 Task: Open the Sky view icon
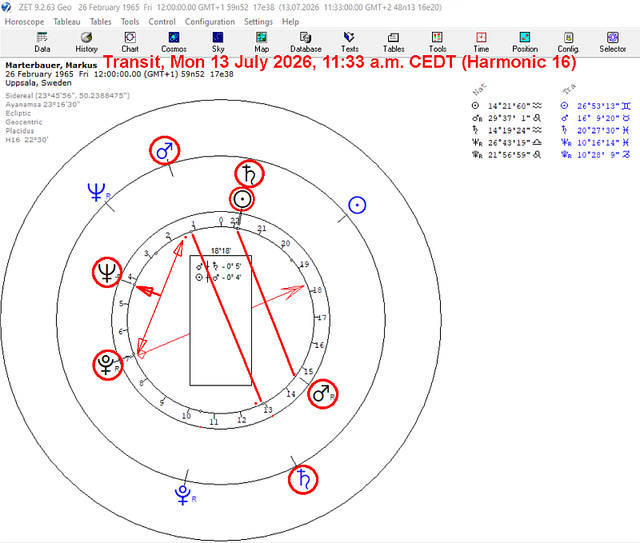pos(218,38)
